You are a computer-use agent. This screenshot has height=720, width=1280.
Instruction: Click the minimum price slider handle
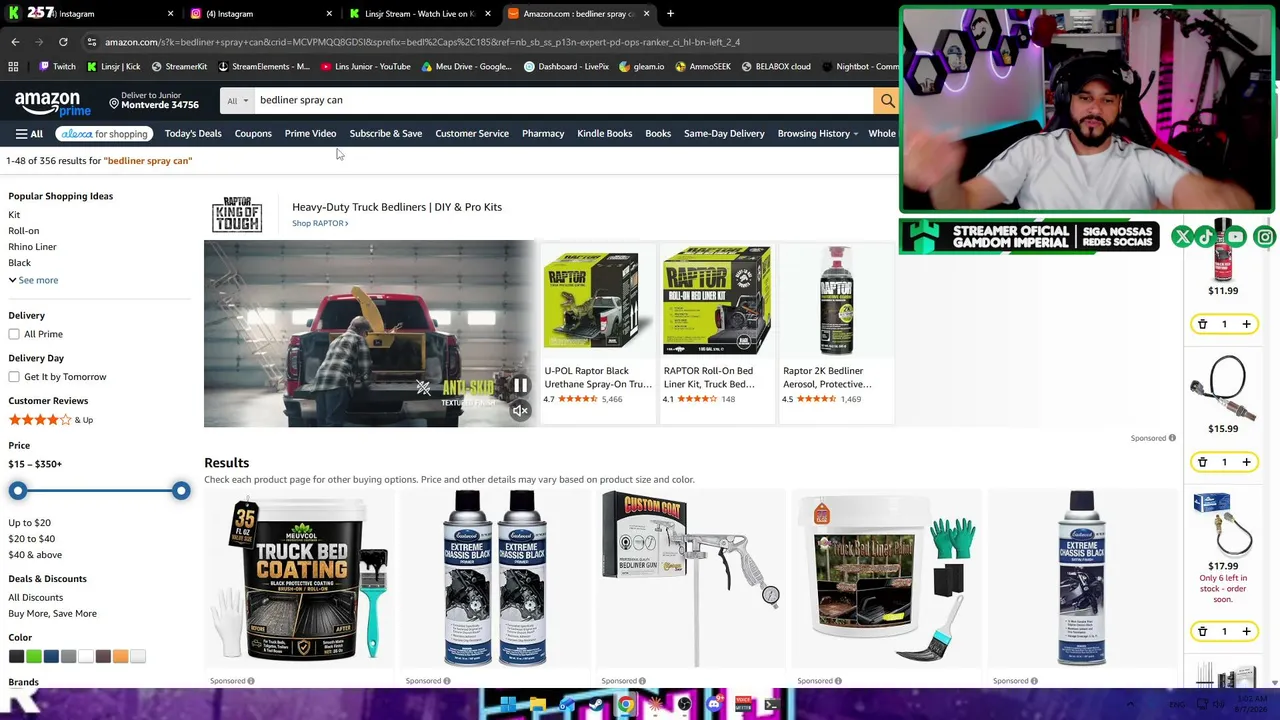(x=18, y=491)
